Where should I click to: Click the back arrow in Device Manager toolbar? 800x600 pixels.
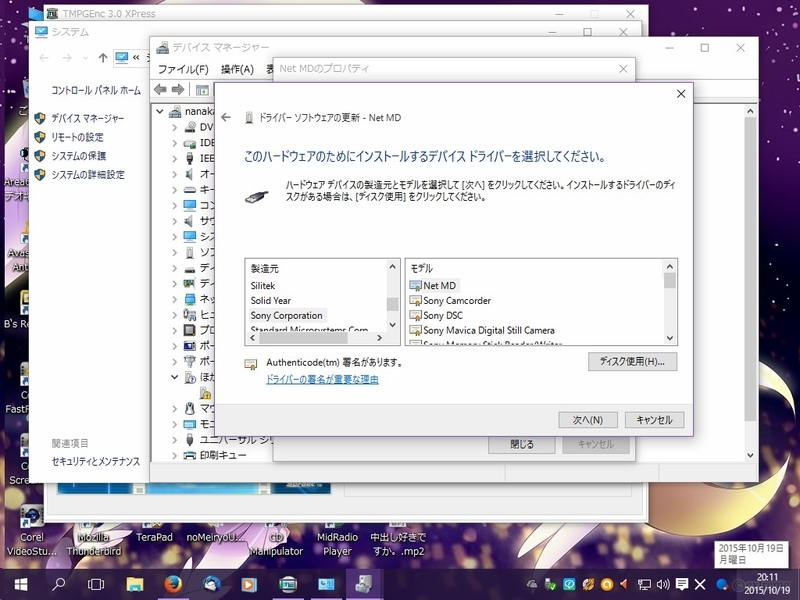point(158,90)
